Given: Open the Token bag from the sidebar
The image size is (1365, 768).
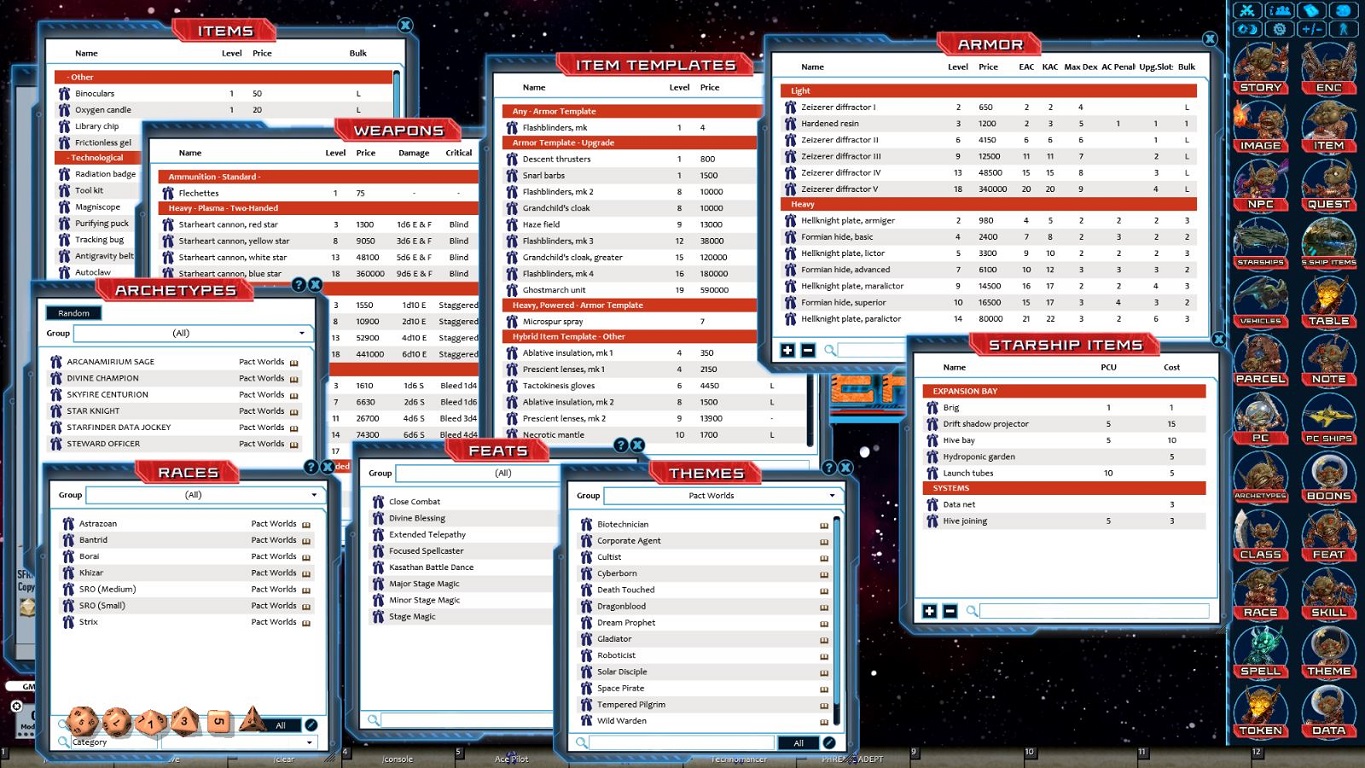Looking at the screenshot, I should coord(1260,714).
